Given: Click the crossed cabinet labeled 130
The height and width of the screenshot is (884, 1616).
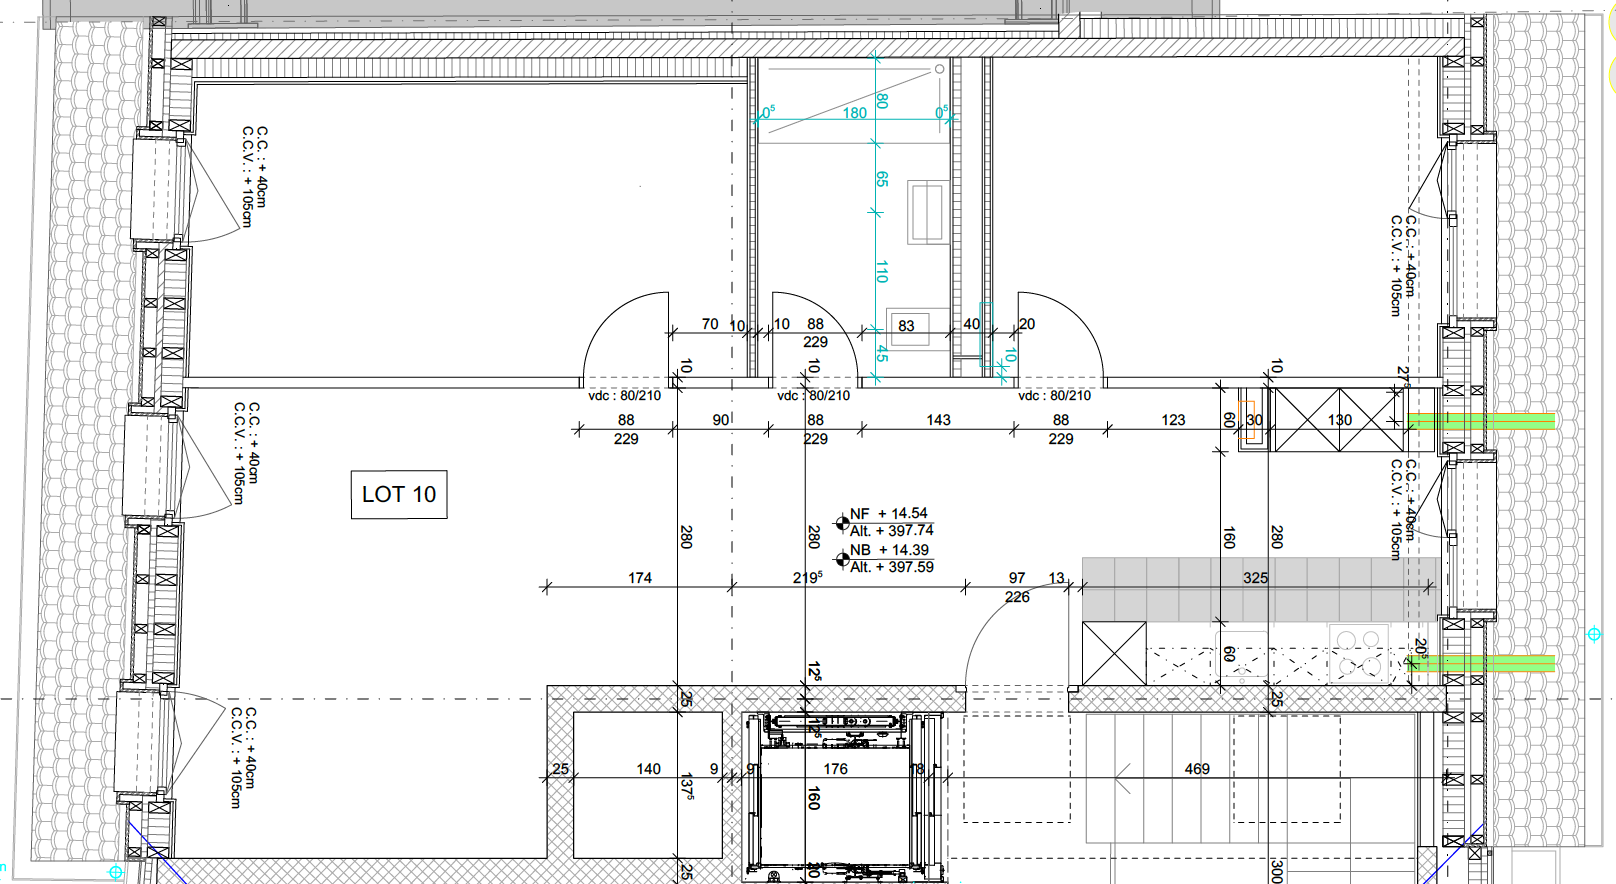Looking at the screenshot, I should click(x=1338, y=420).
